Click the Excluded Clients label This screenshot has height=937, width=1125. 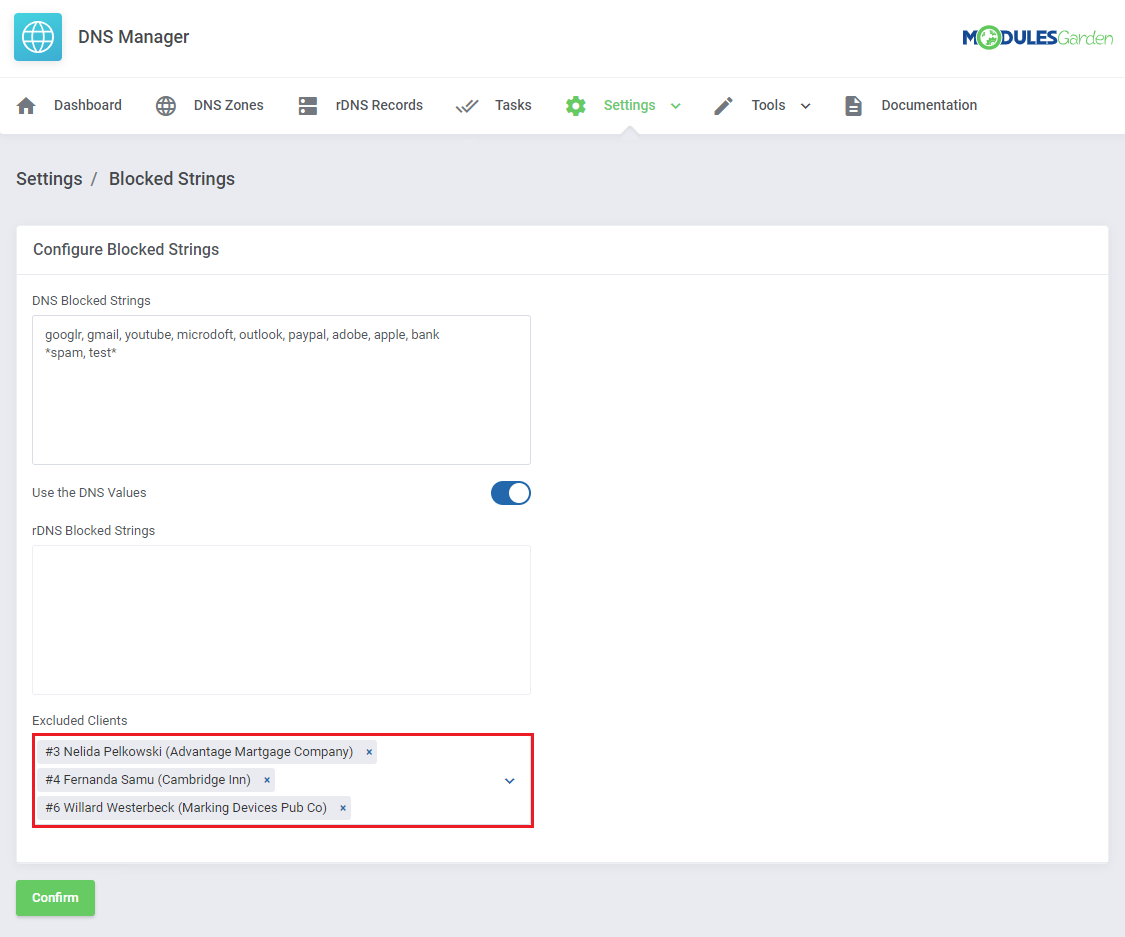(80, 720)
